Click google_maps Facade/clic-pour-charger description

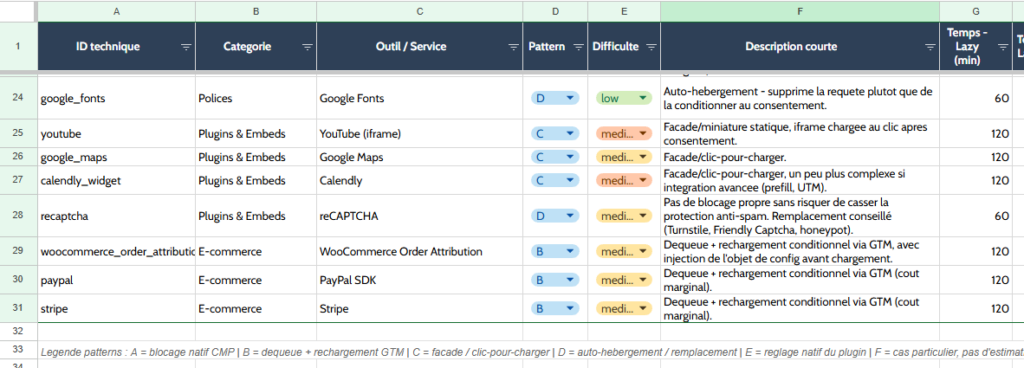(x=800, y=157)
